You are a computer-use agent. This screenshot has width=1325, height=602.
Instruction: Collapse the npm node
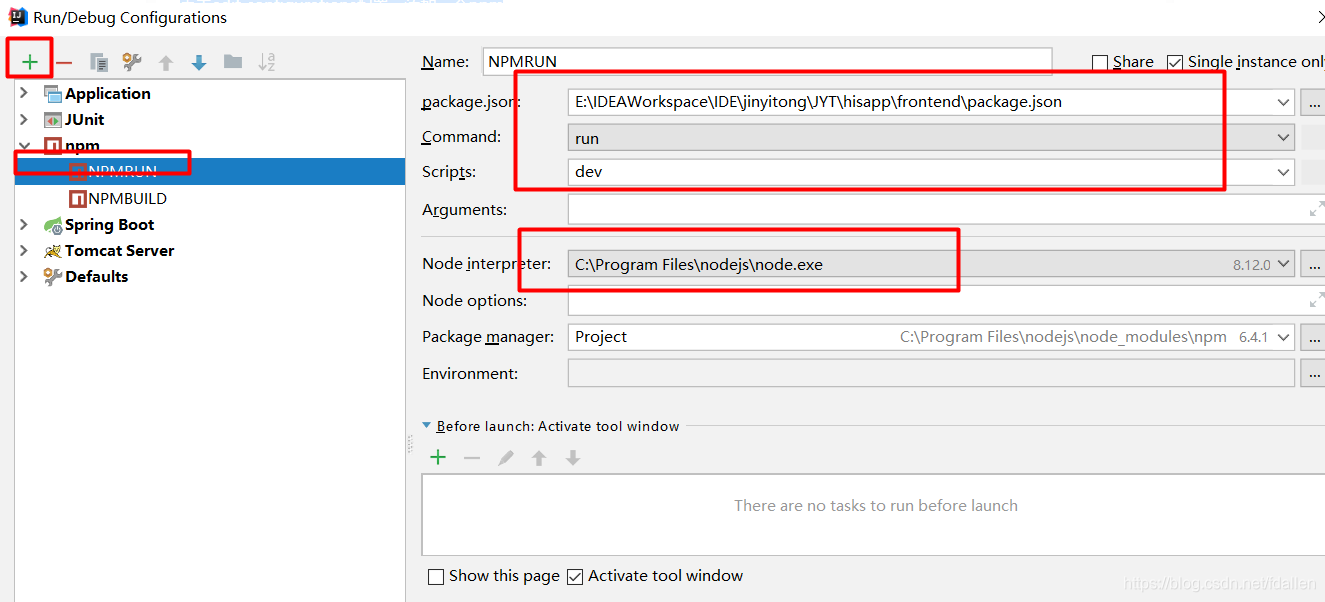(x=24, y=145)
